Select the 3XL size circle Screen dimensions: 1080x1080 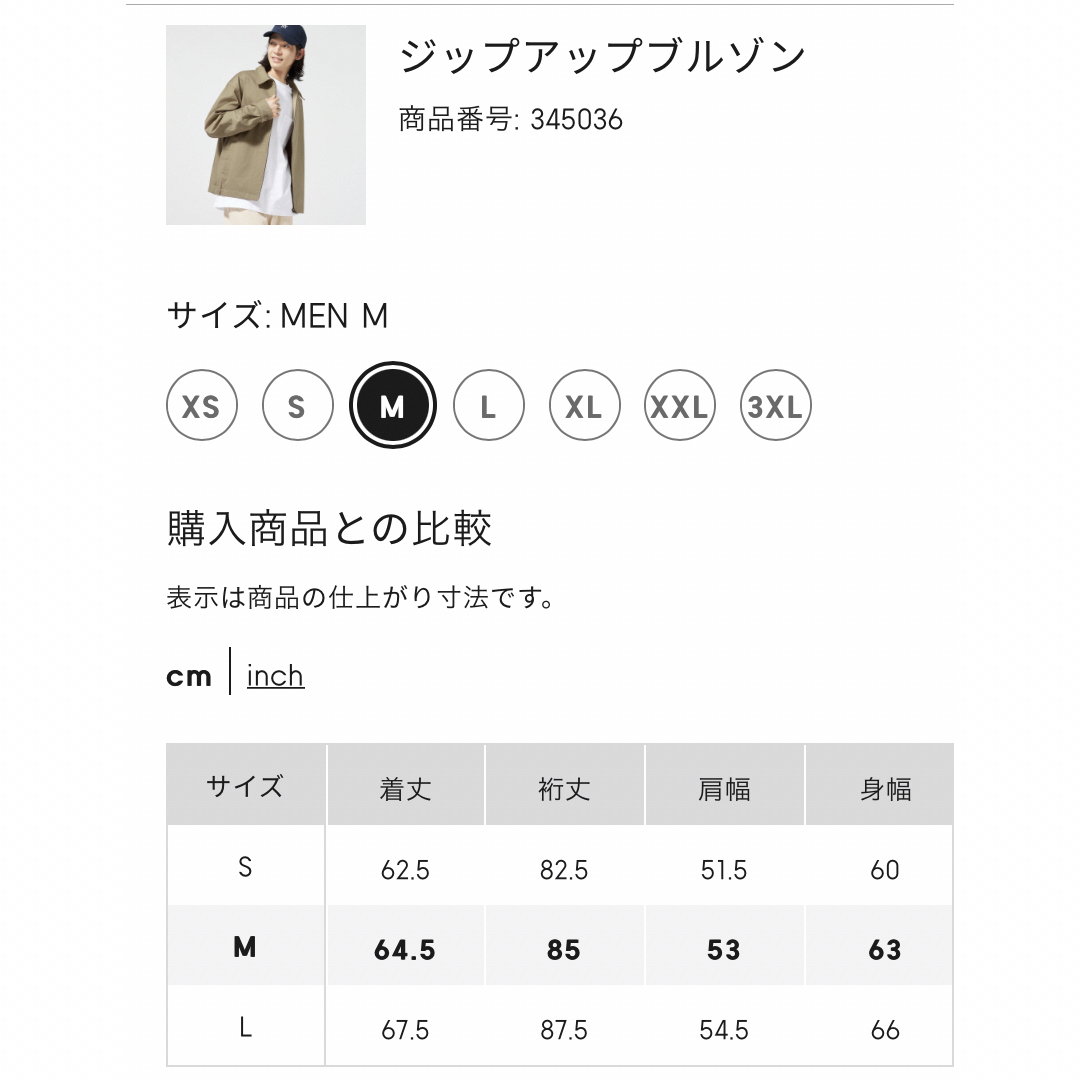tap(776, 405)
